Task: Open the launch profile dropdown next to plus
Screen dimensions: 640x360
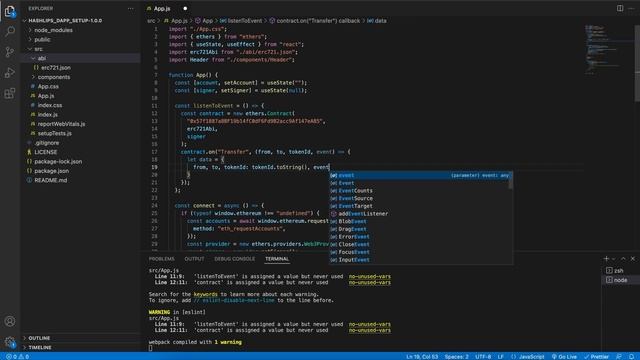Action: [614, 259]
